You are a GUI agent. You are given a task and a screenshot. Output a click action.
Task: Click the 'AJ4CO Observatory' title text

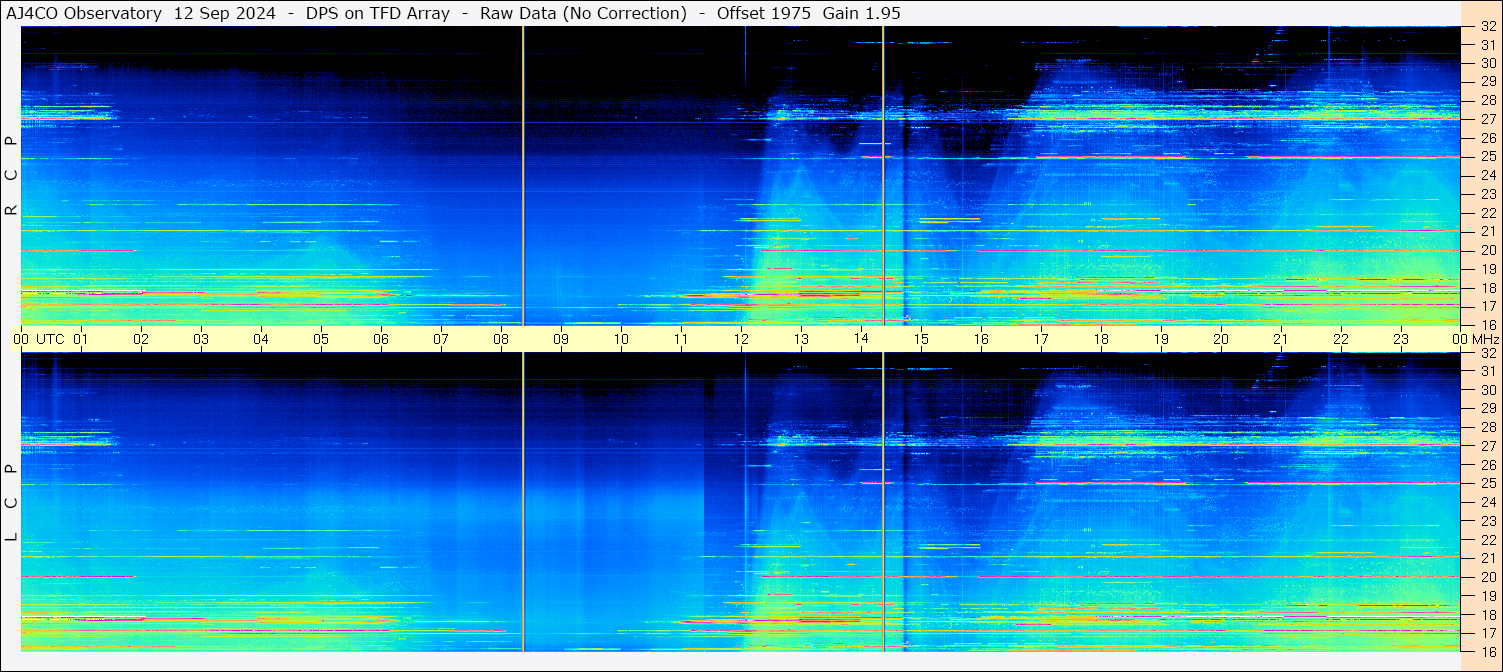click(84, 13)
